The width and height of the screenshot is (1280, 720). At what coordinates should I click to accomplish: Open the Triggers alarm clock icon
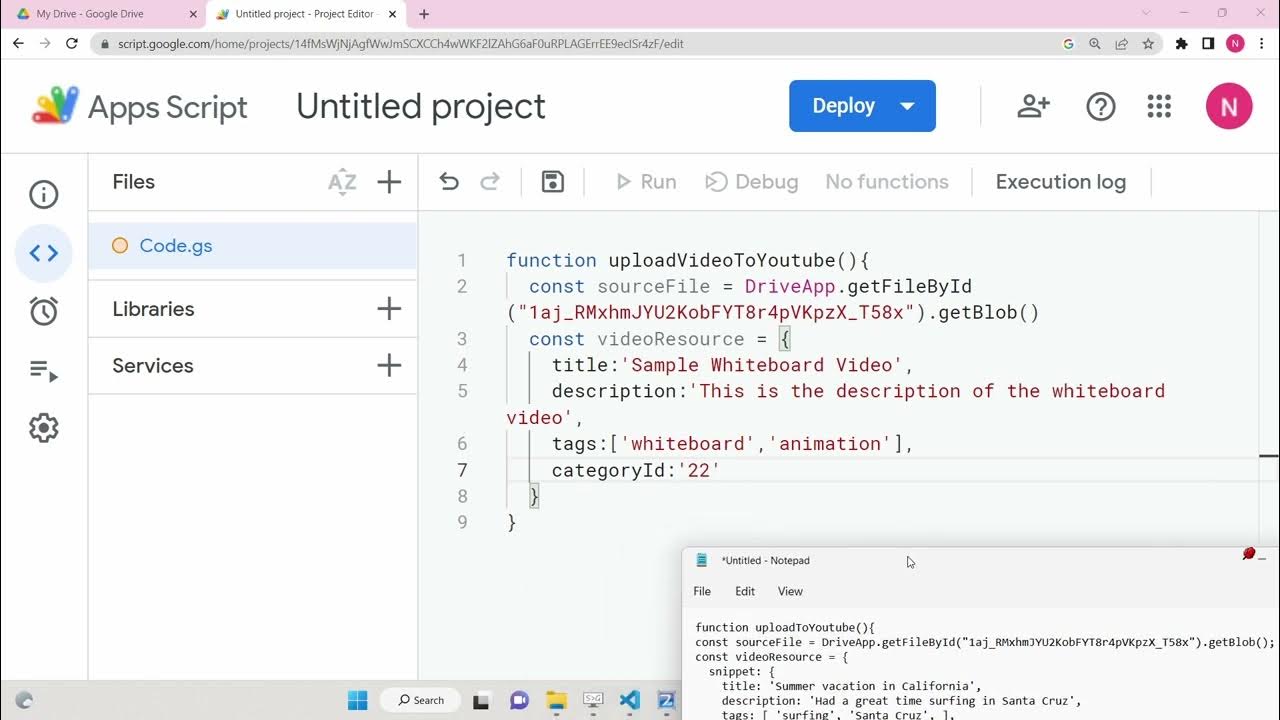[44, 311]
